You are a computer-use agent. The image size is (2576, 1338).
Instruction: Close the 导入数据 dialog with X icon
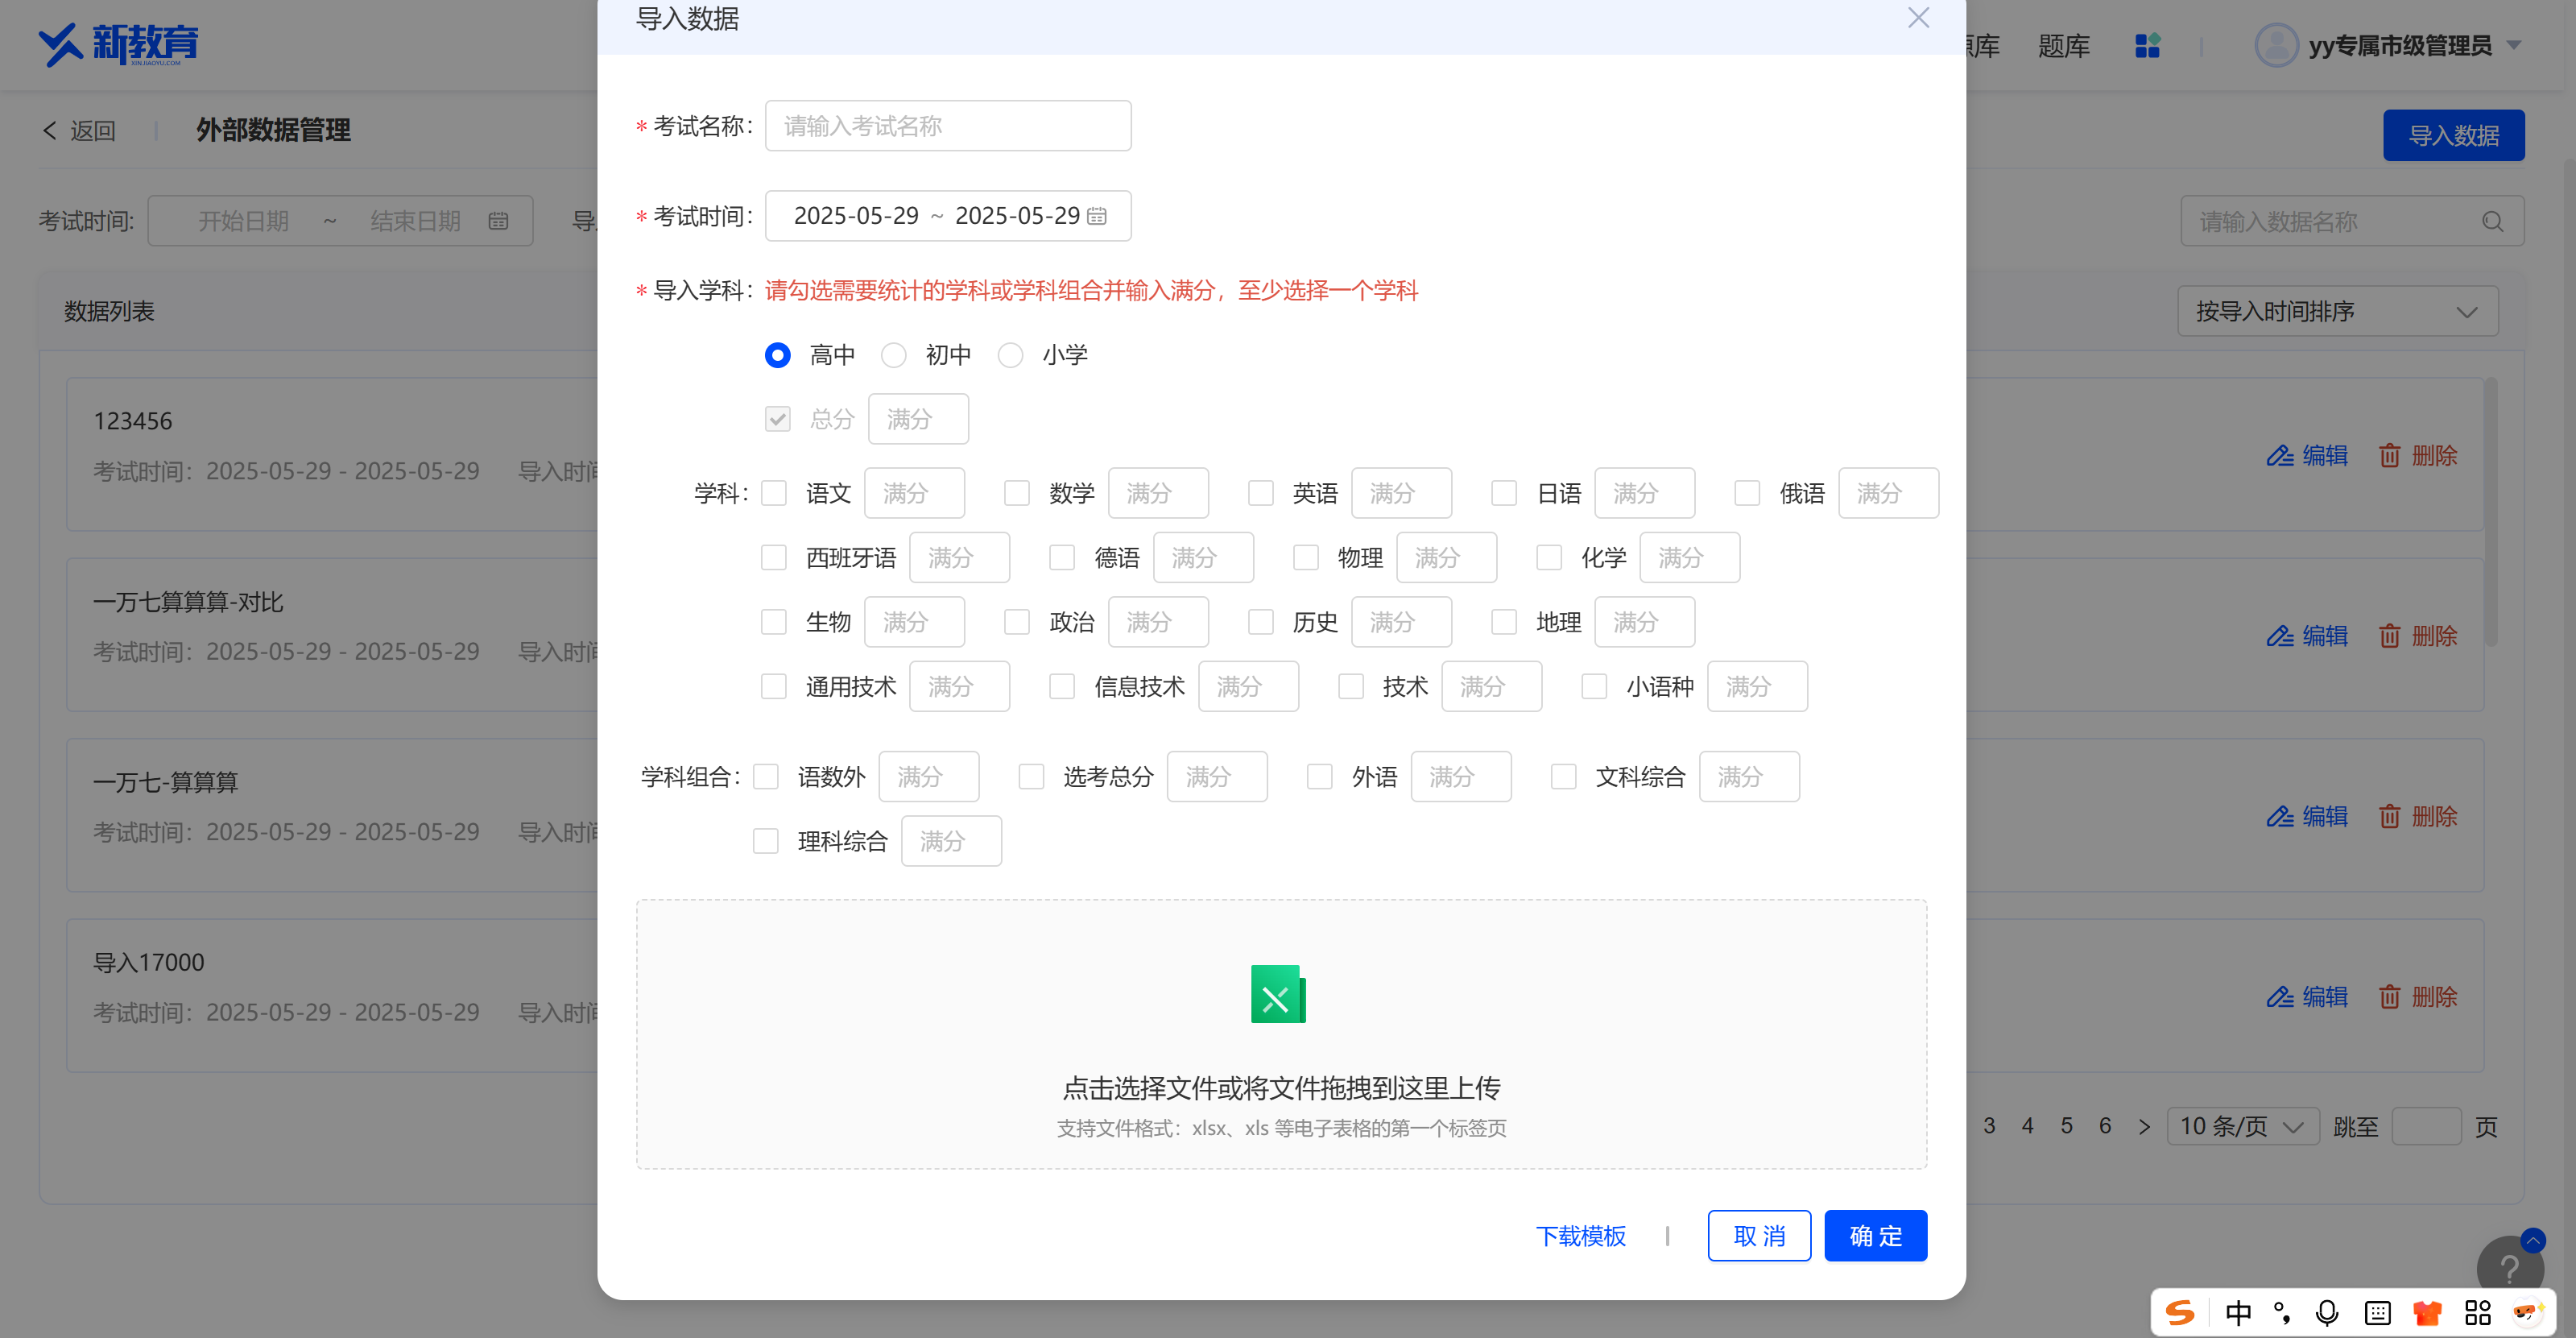click(x=1918, y=18)
